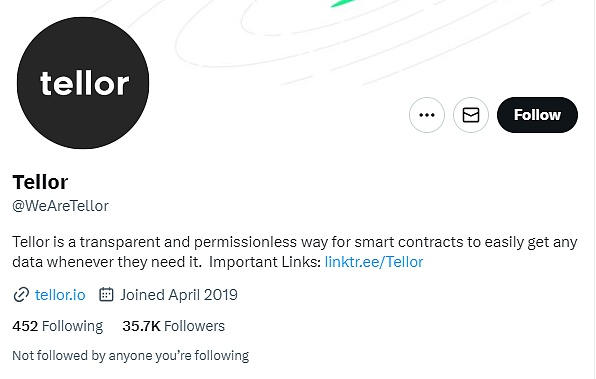The image size is (596, 379).
Task: Visit the tellor.io website link
Action: click(x=60, y=295)
